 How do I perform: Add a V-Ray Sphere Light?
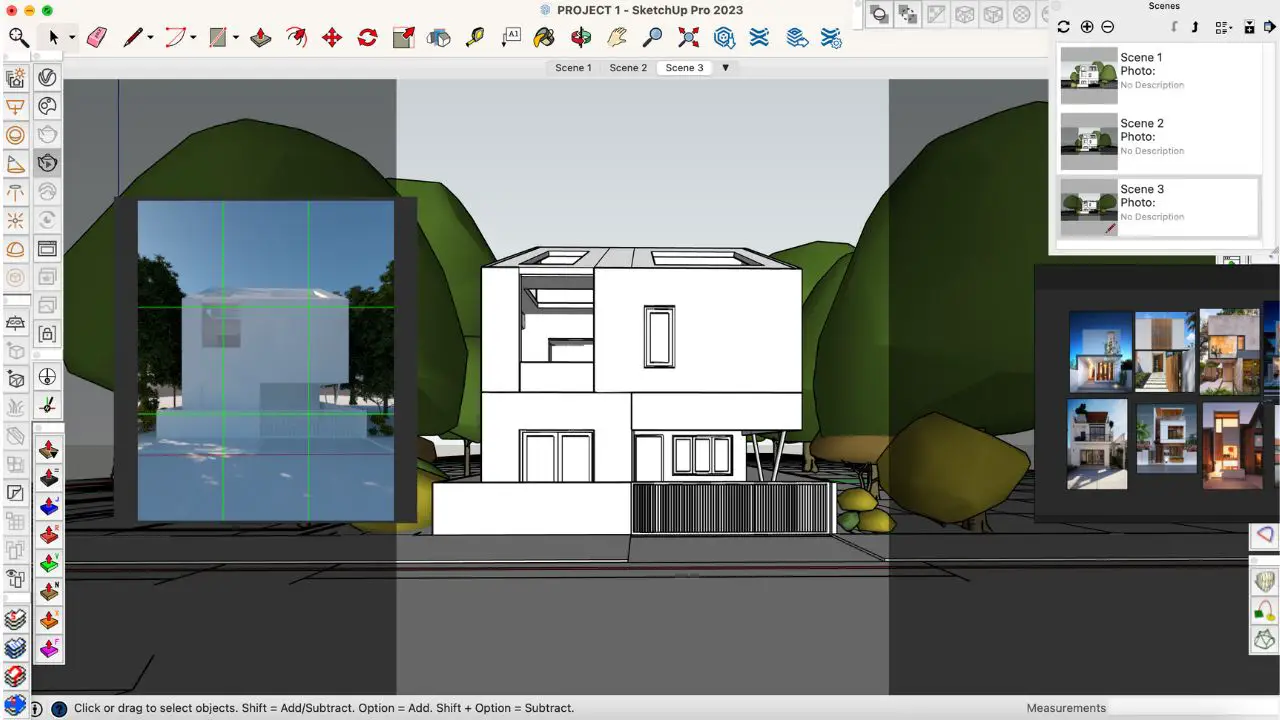[x=15, y=135]
